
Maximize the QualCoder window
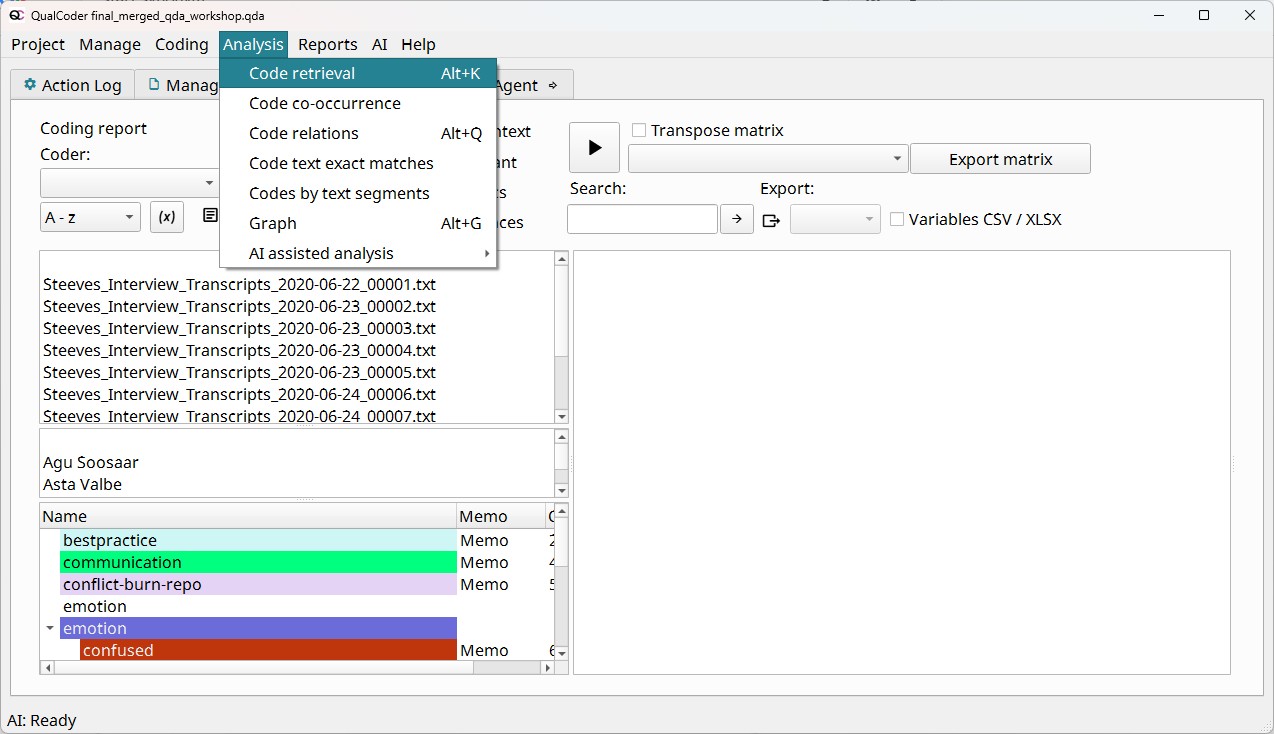tap(1204, 15)
